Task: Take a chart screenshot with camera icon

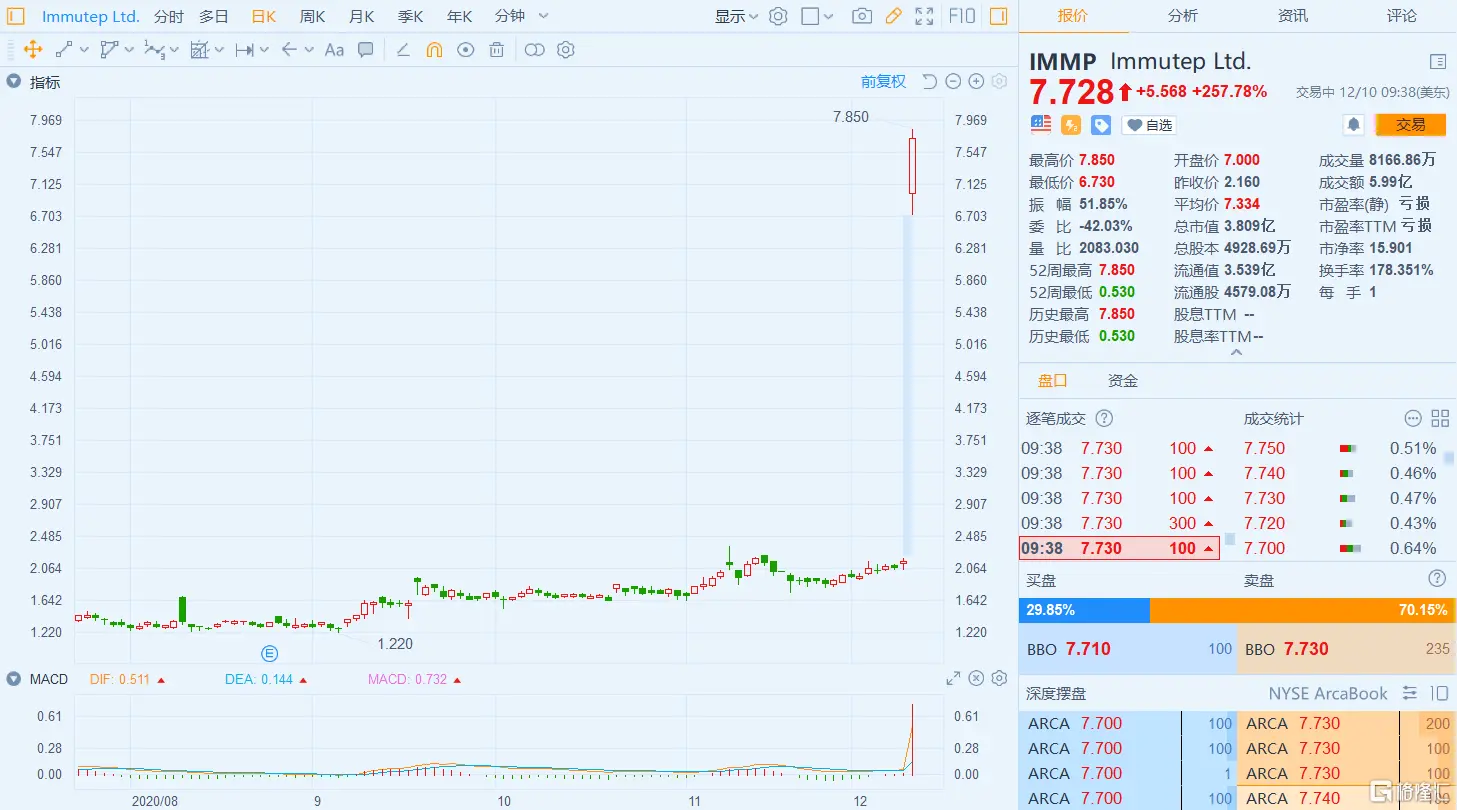Action: (x=862, y=16)
